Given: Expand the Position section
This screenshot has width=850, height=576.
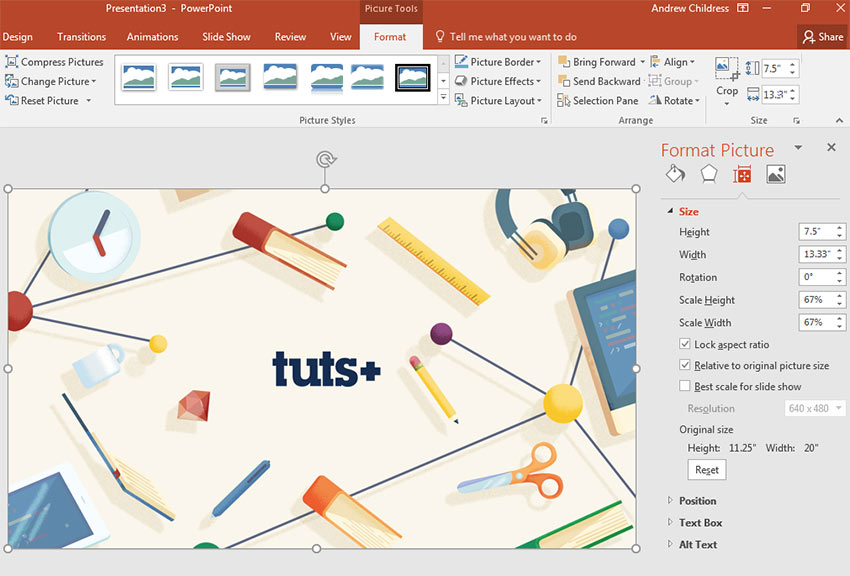Looking at the screenshot, I should pyautogui.click(x=700, y=500).
